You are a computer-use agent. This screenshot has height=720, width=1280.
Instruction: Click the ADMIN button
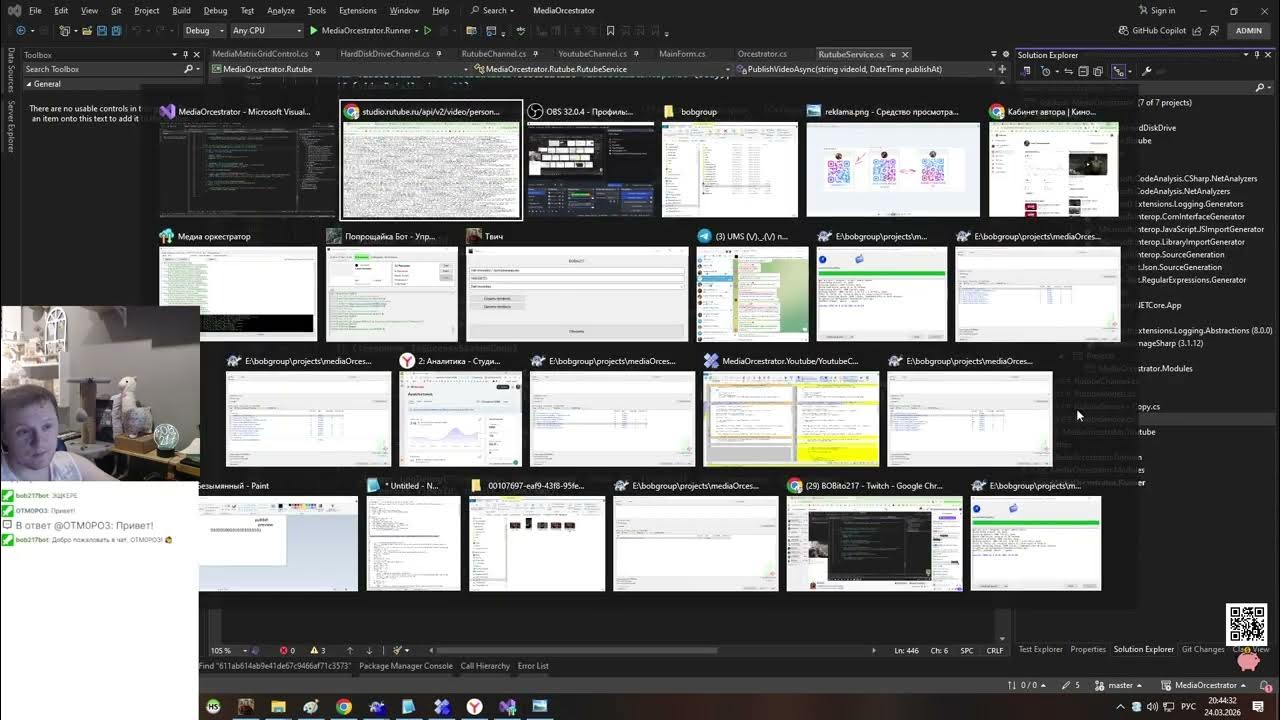tap(1249, 31)
